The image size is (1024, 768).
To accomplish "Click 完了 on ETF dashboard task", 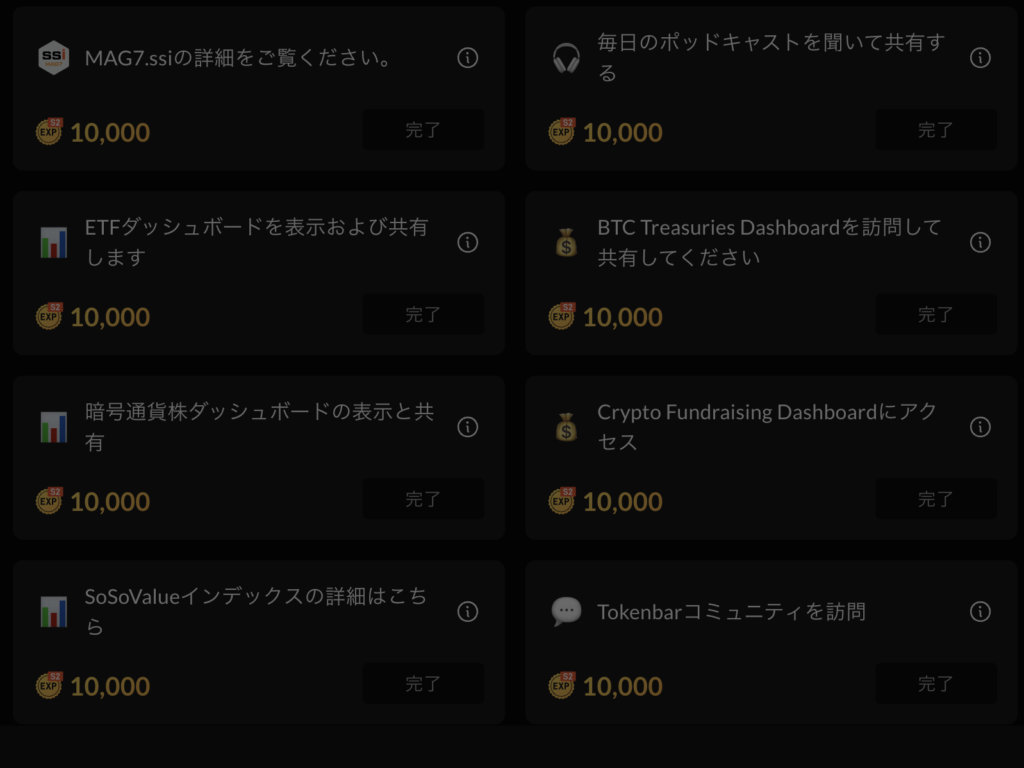I will [423, 314].
